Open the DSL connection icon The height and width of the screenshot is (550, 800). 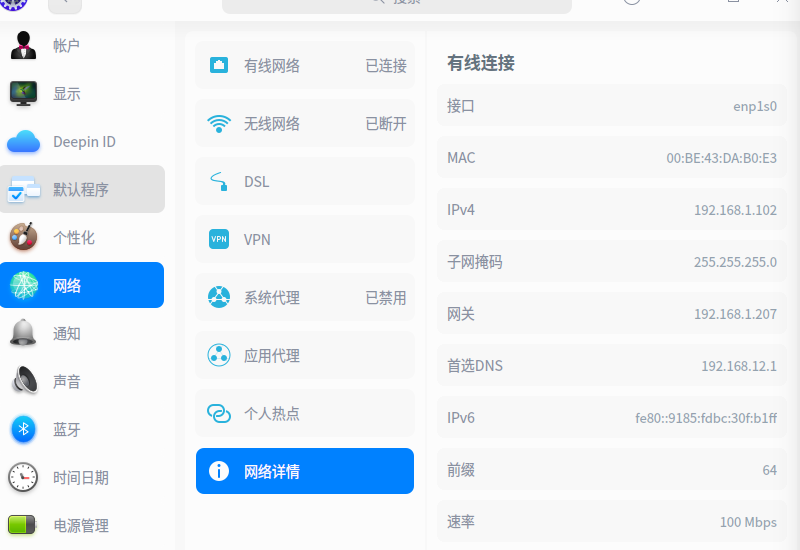pyautogui.click(x=219, y=182)
